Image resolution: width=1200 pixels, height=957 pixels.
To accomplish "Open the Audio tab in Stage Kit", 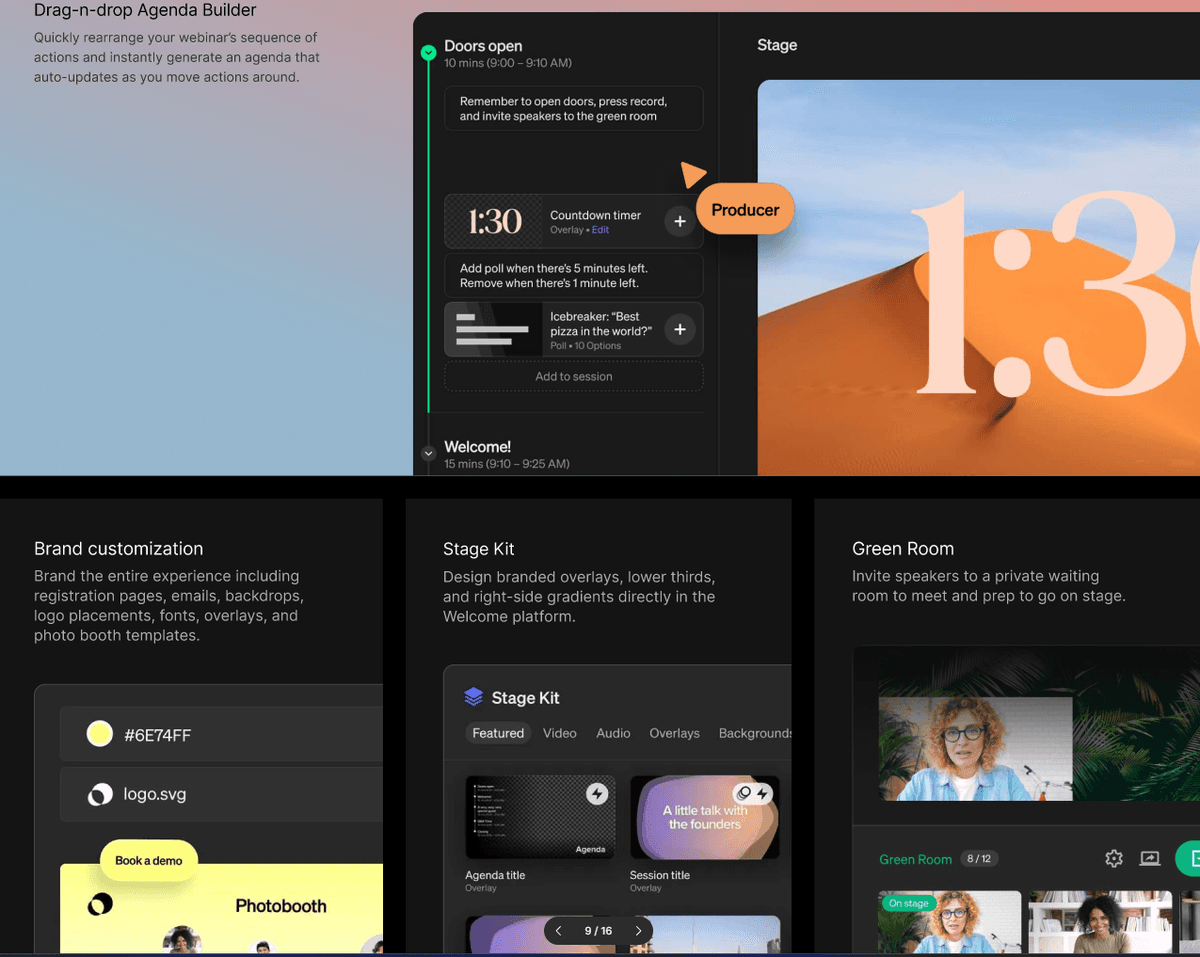I will 613,733.
